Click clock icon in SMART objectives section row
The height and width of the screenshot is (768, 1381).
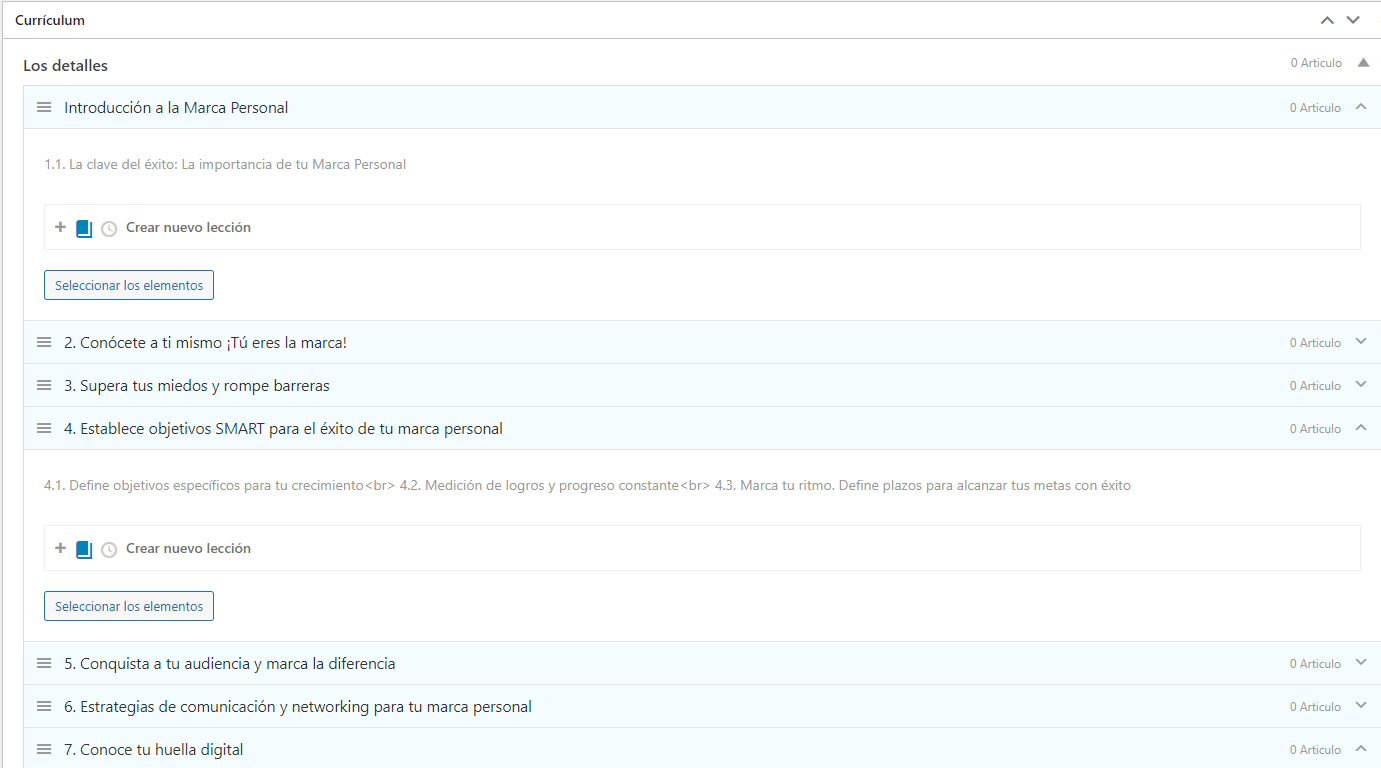(x=109, y=549)
